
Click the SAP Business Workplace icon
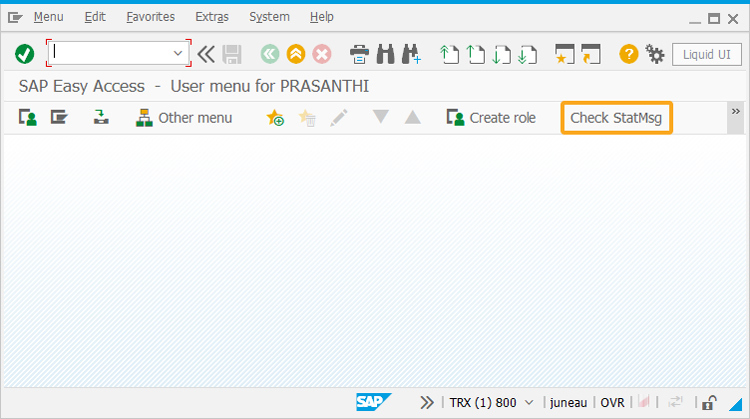pos(101,117)
